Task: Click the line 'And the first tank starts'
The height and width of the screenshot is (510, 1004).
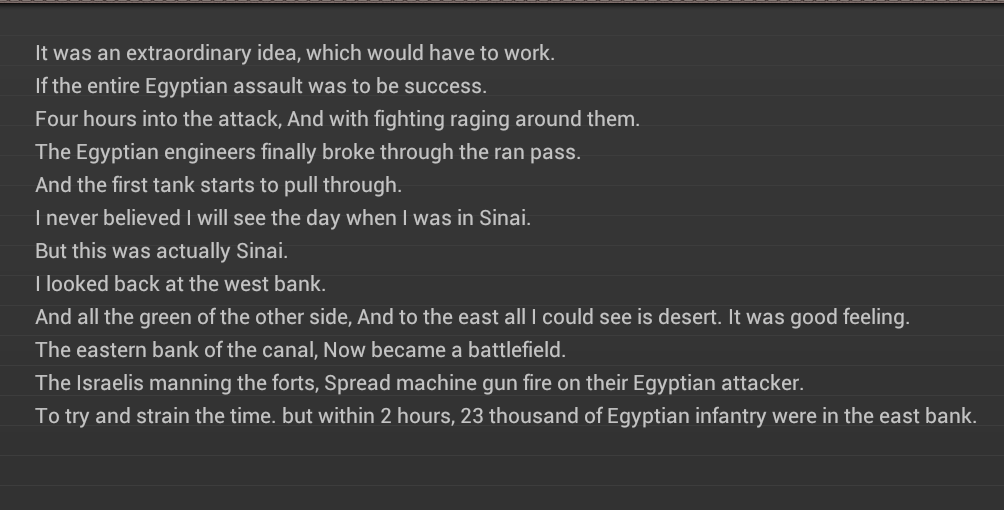Action: (x=218, y=185)
